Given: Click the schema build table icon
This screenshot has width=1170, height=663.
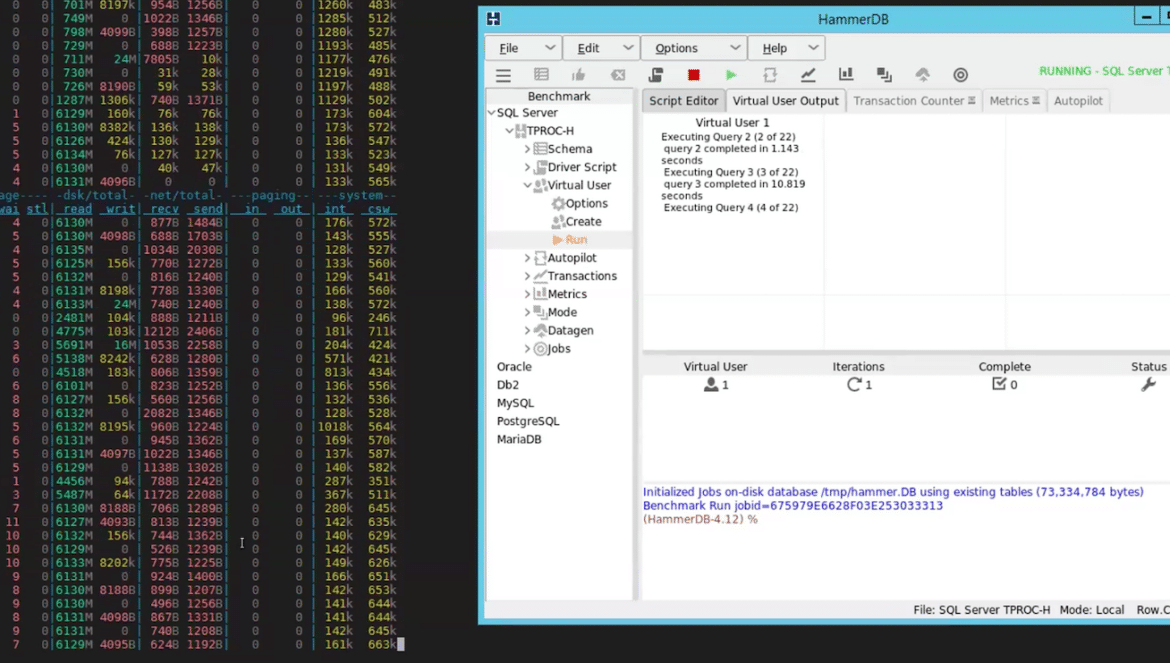Looking at the screenshot, I should point(542,75).
